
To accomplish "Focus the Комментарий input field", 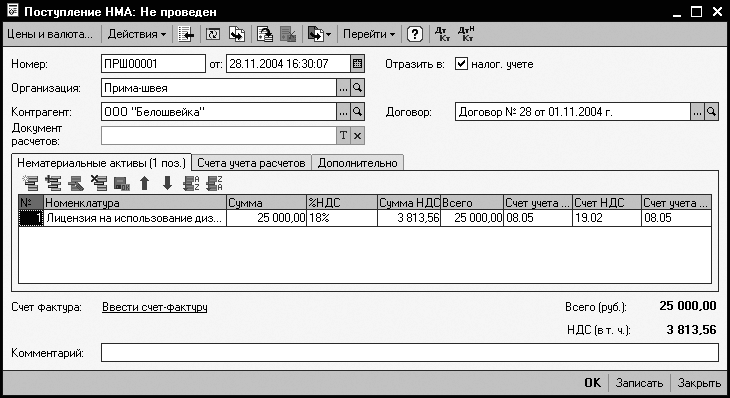I will 410,352.
